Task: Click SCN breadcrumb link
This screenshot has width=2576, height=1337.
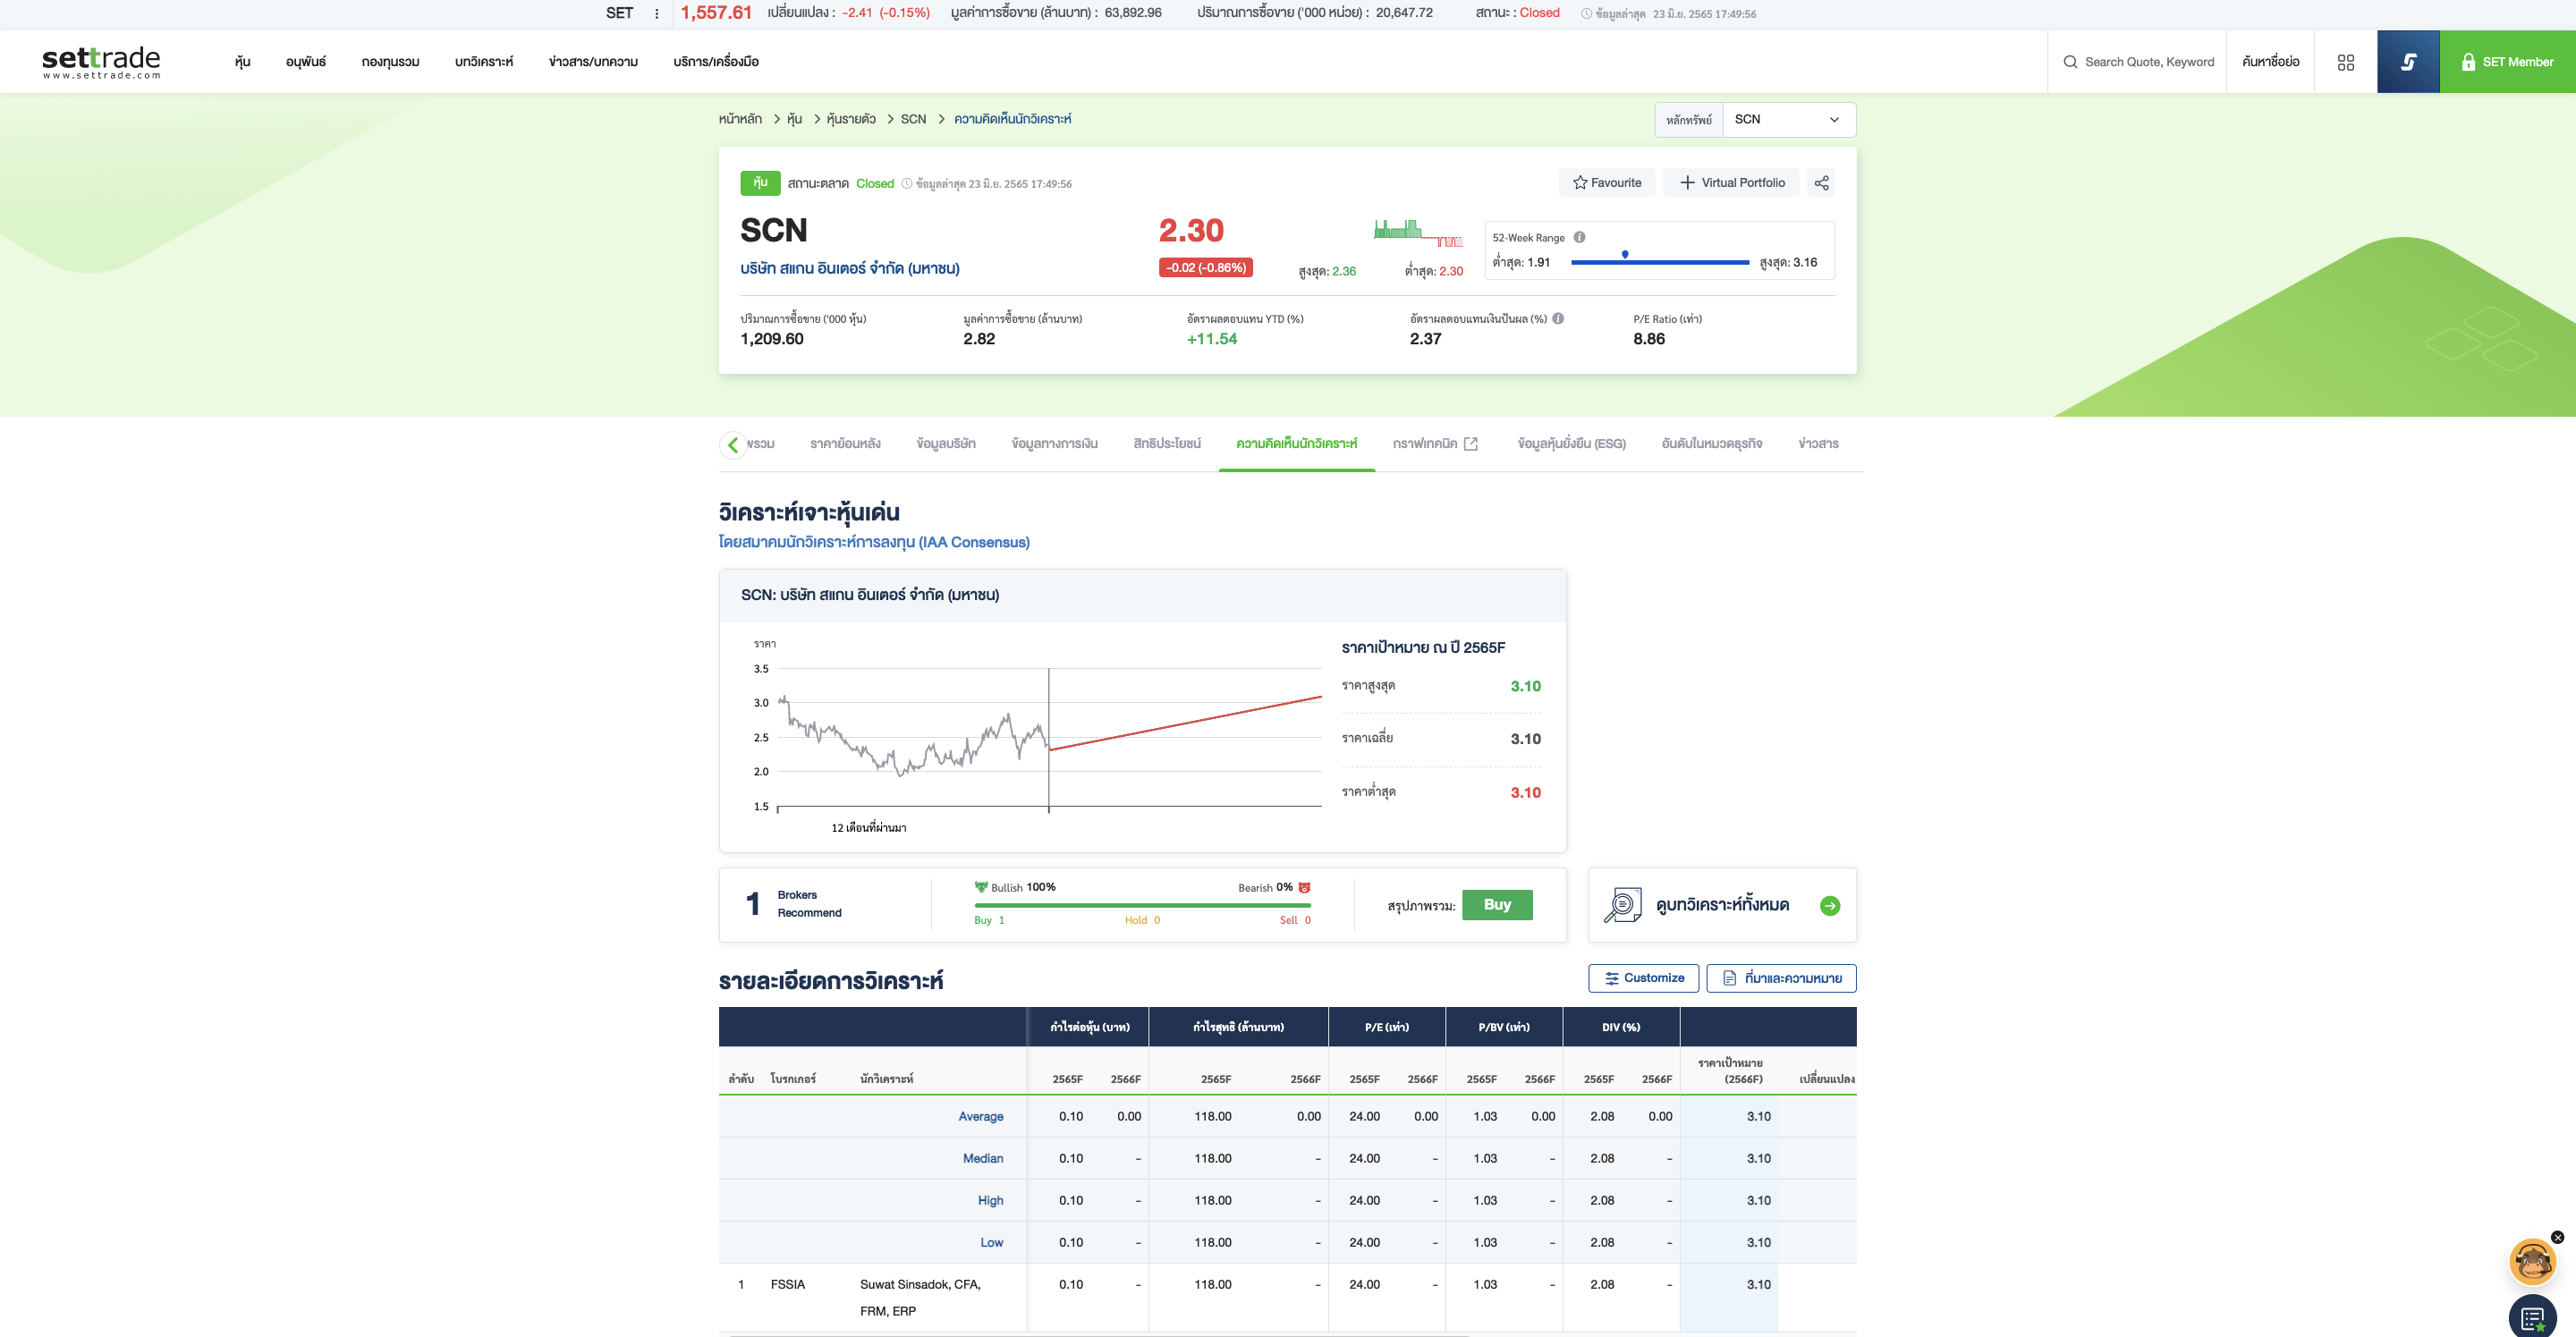Action: click(913, 119)
